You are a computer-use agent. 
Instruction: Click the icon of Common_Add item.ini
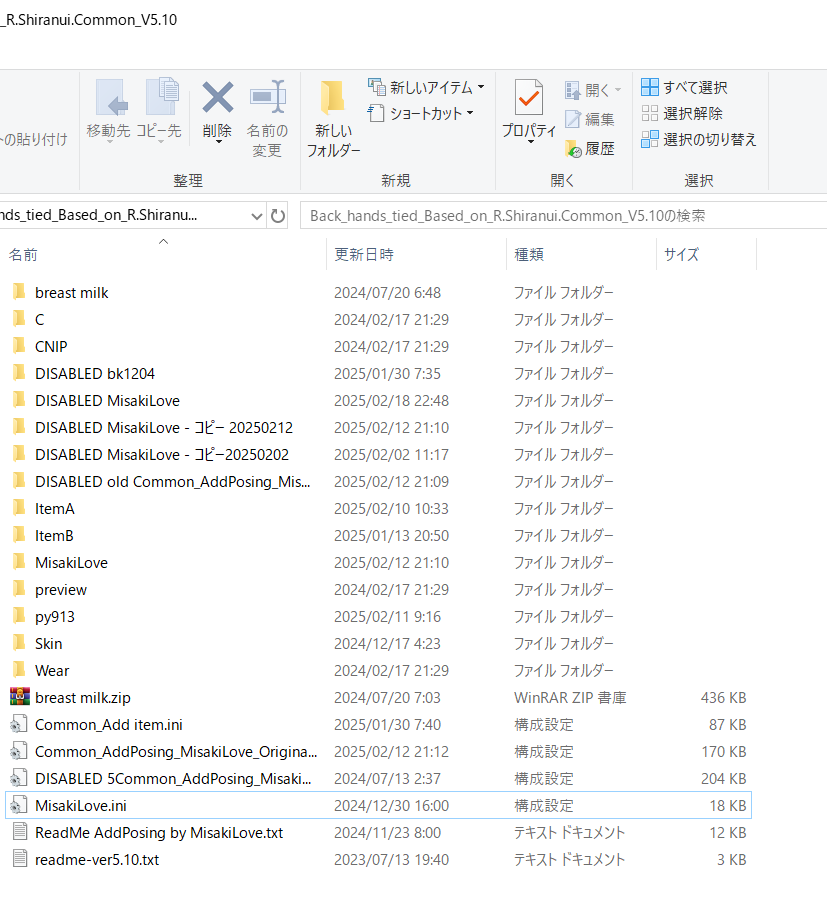[x=19, y=724]
